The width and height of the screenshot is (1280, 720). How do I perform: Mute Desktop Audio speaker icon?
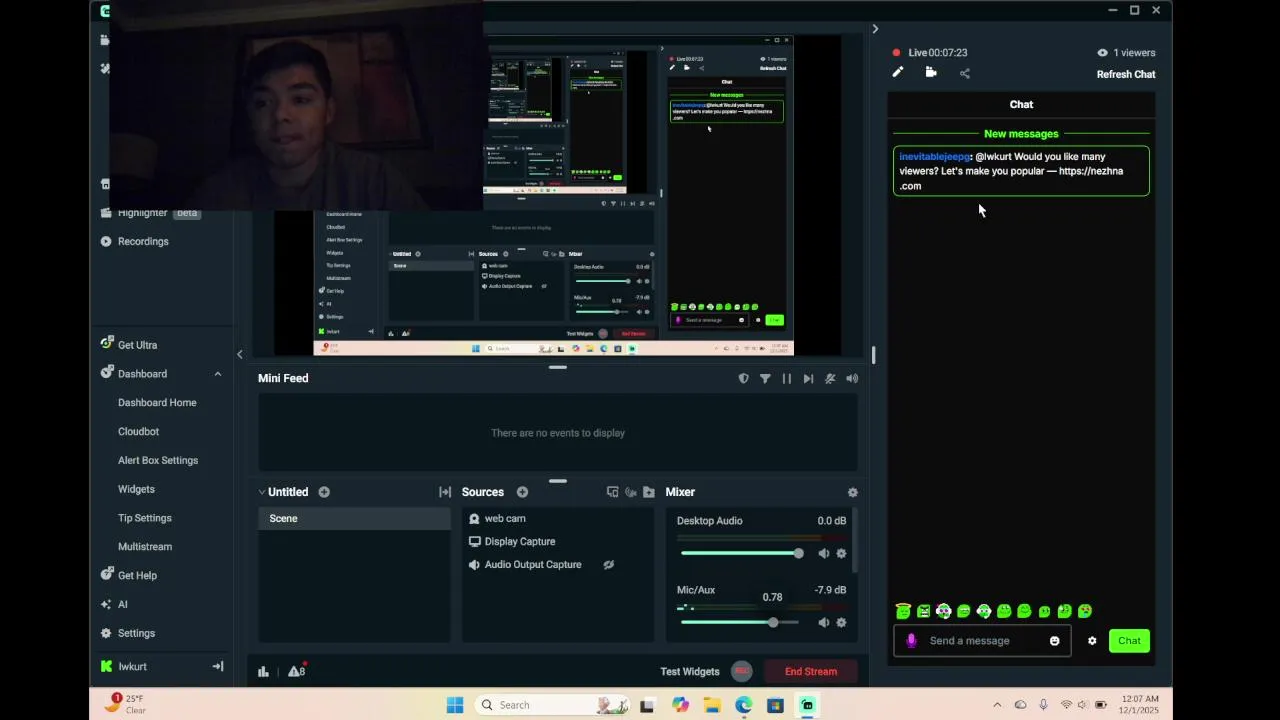(824, 553)
